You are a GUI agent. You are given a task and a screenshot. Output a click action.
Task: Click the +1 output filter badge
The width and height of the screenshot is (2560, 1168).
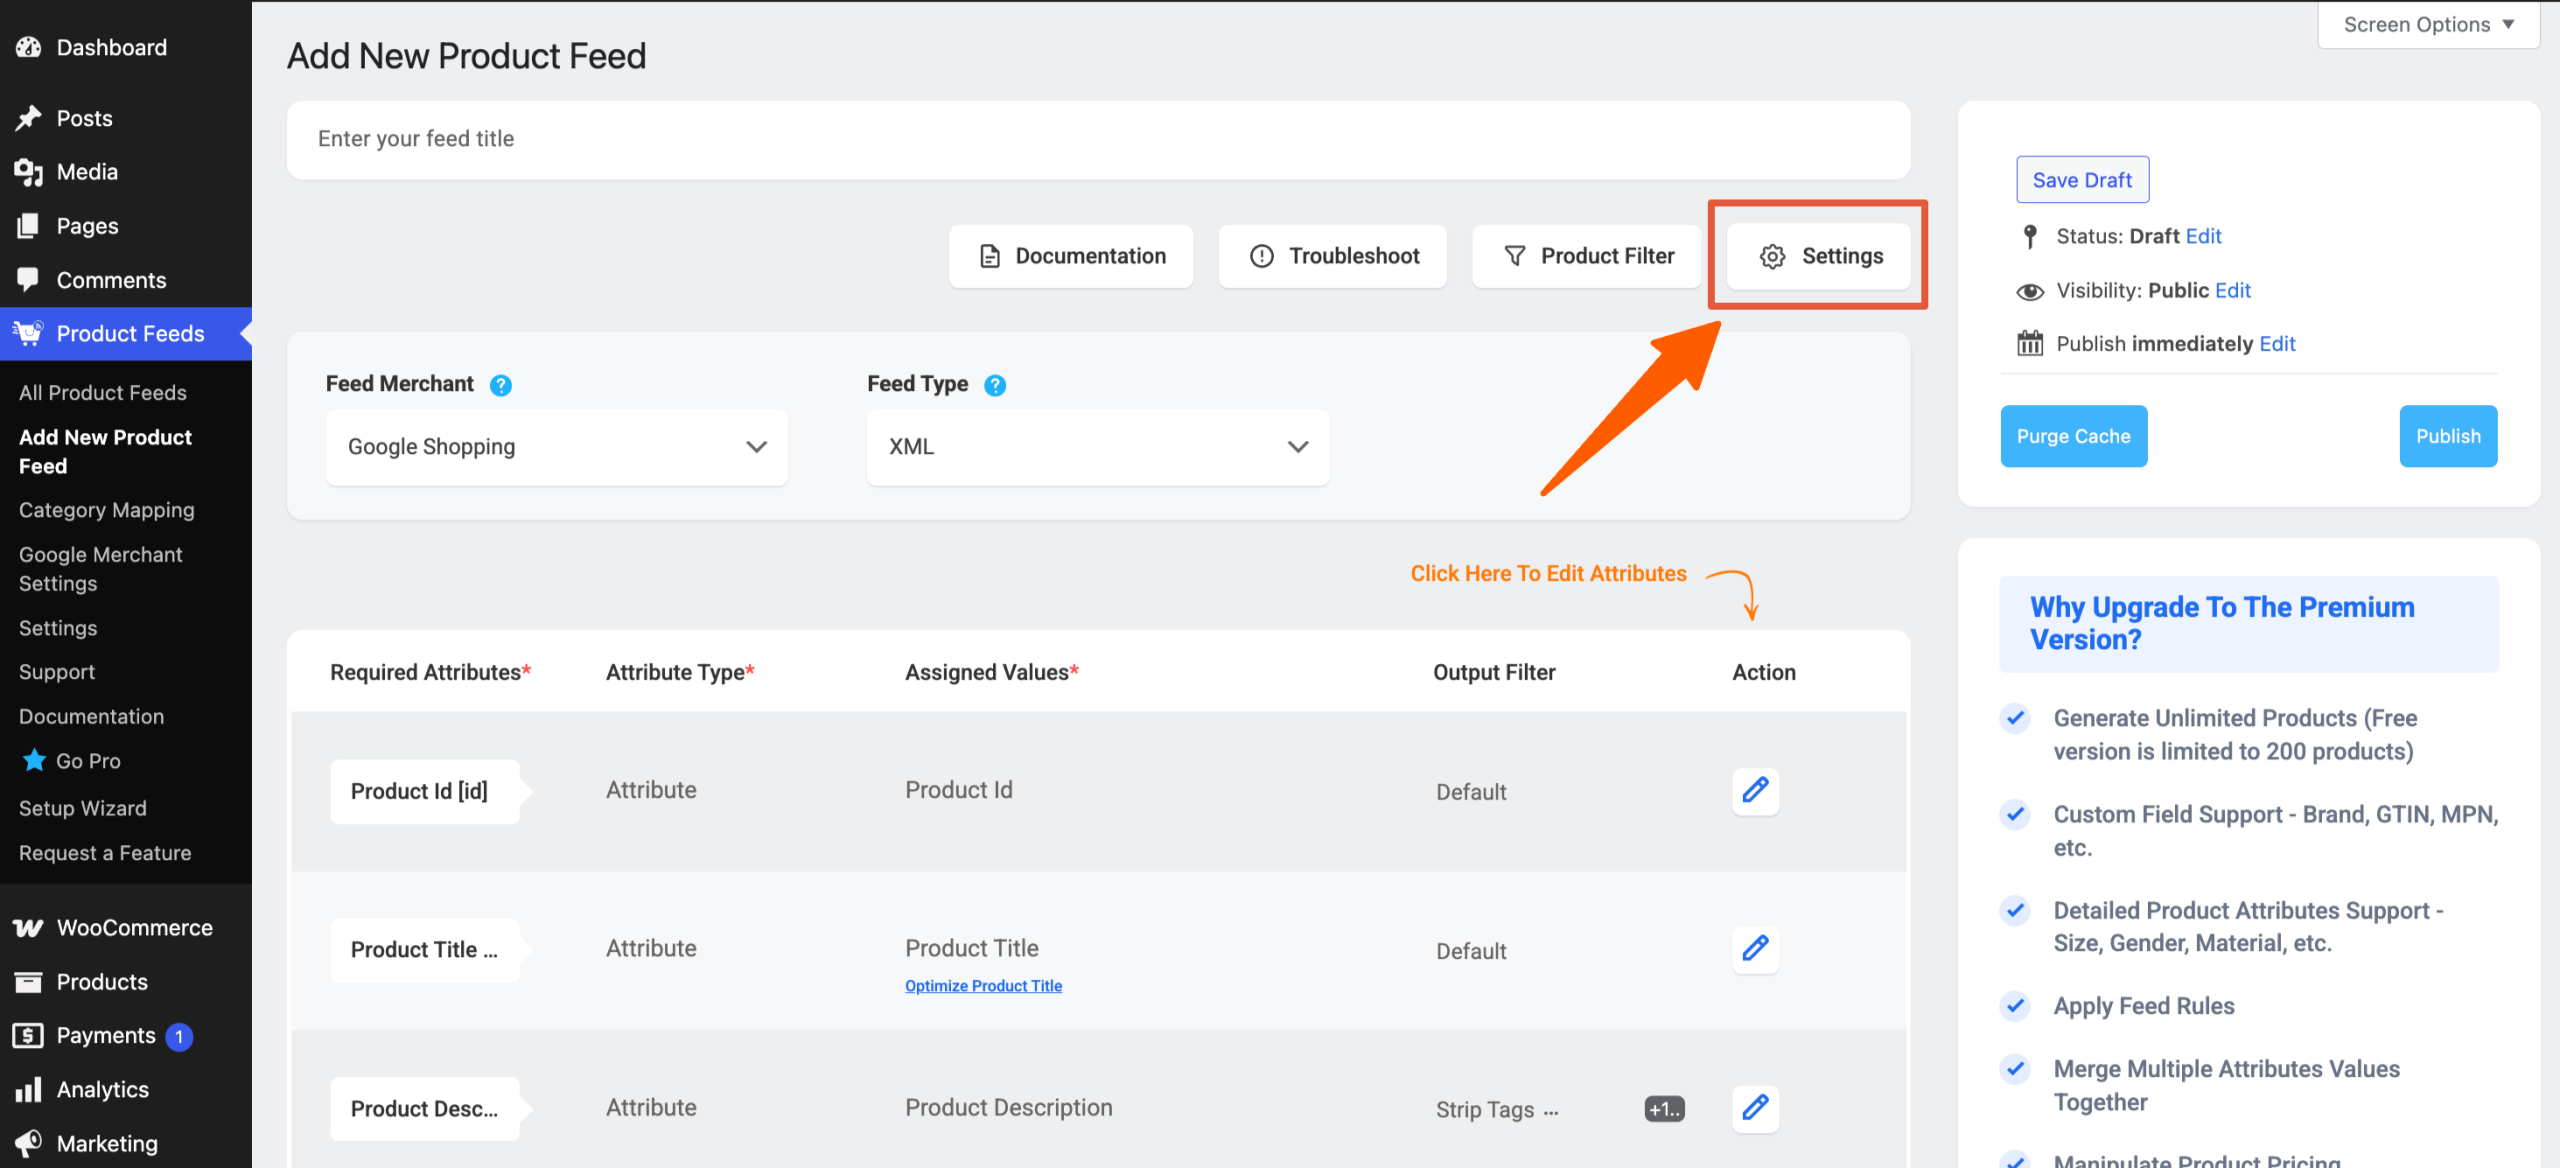(x=1664, y=1109)
